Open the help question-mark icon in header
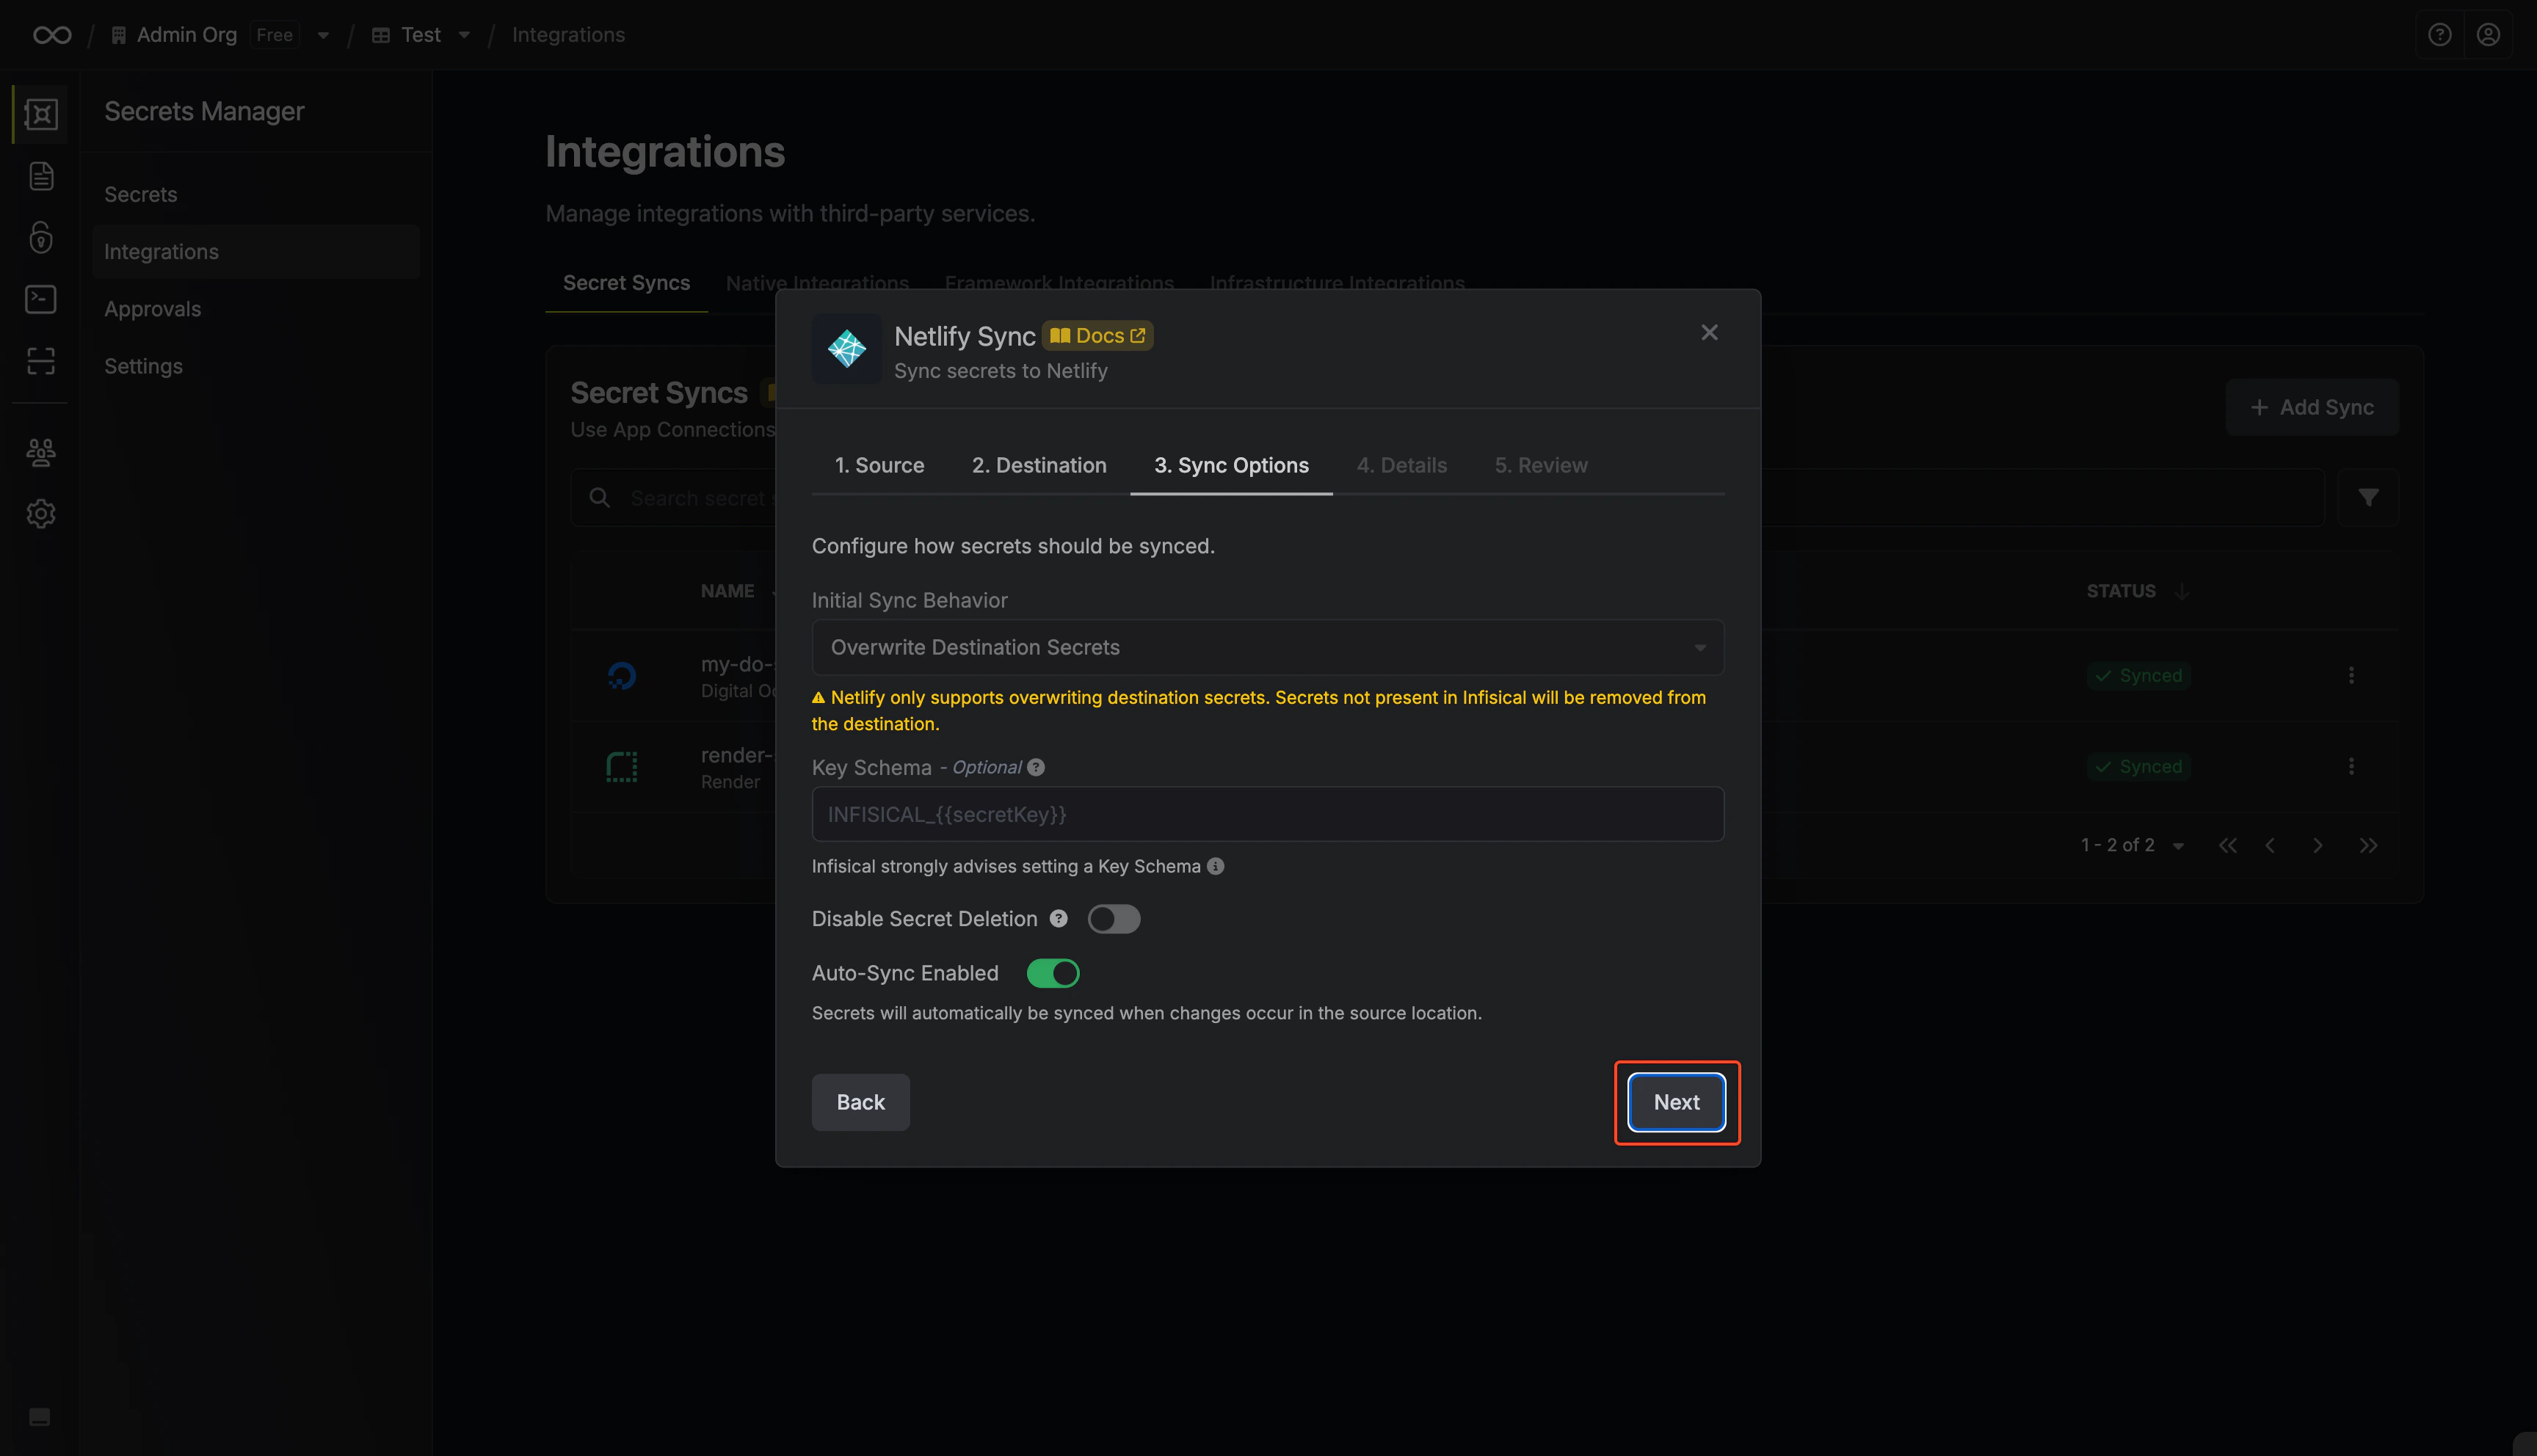This screenshot has width=2537, height=1456. pyautogui.click(x=2439, y=35)
